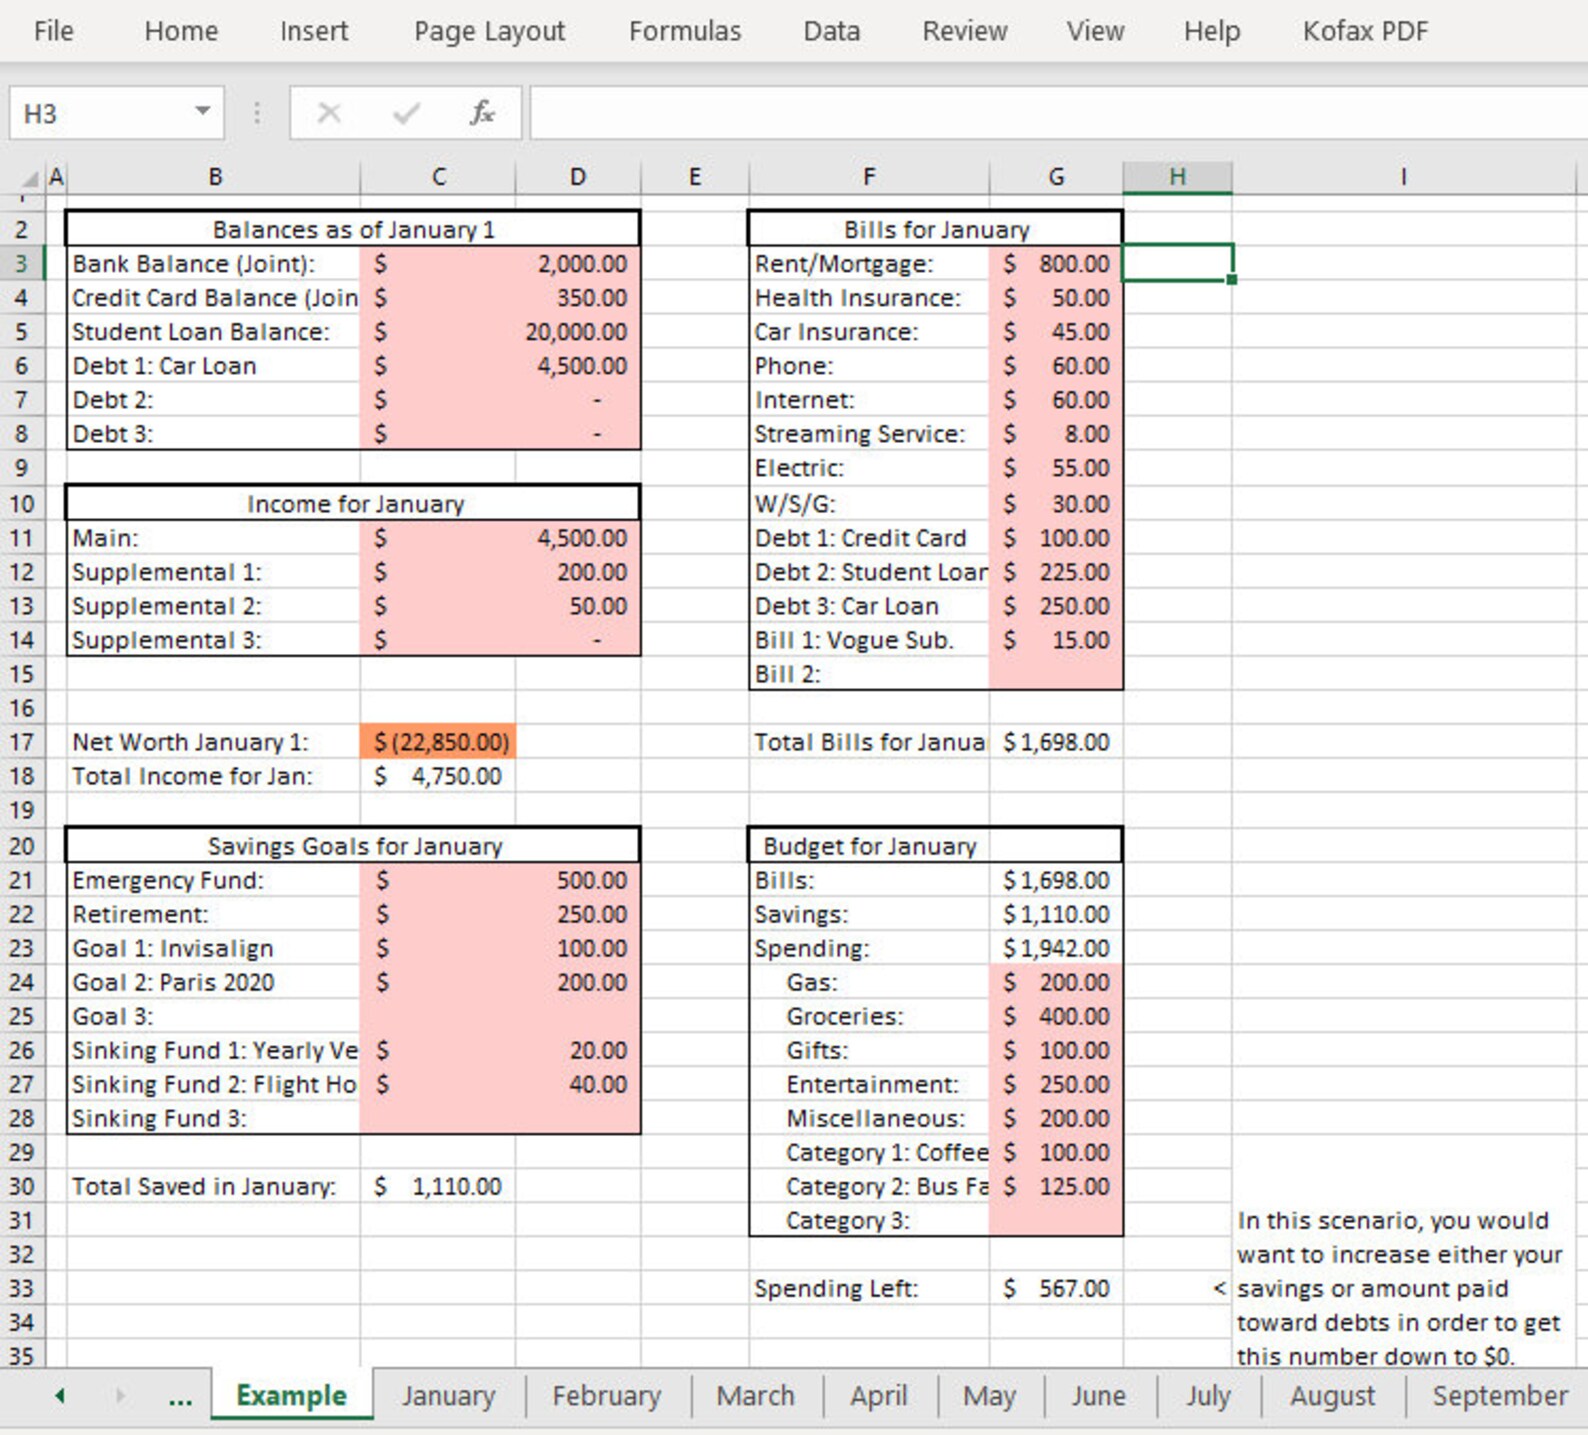Select column G header
This screenshot has width=1588, height=1435.
tap(1056, 177)
